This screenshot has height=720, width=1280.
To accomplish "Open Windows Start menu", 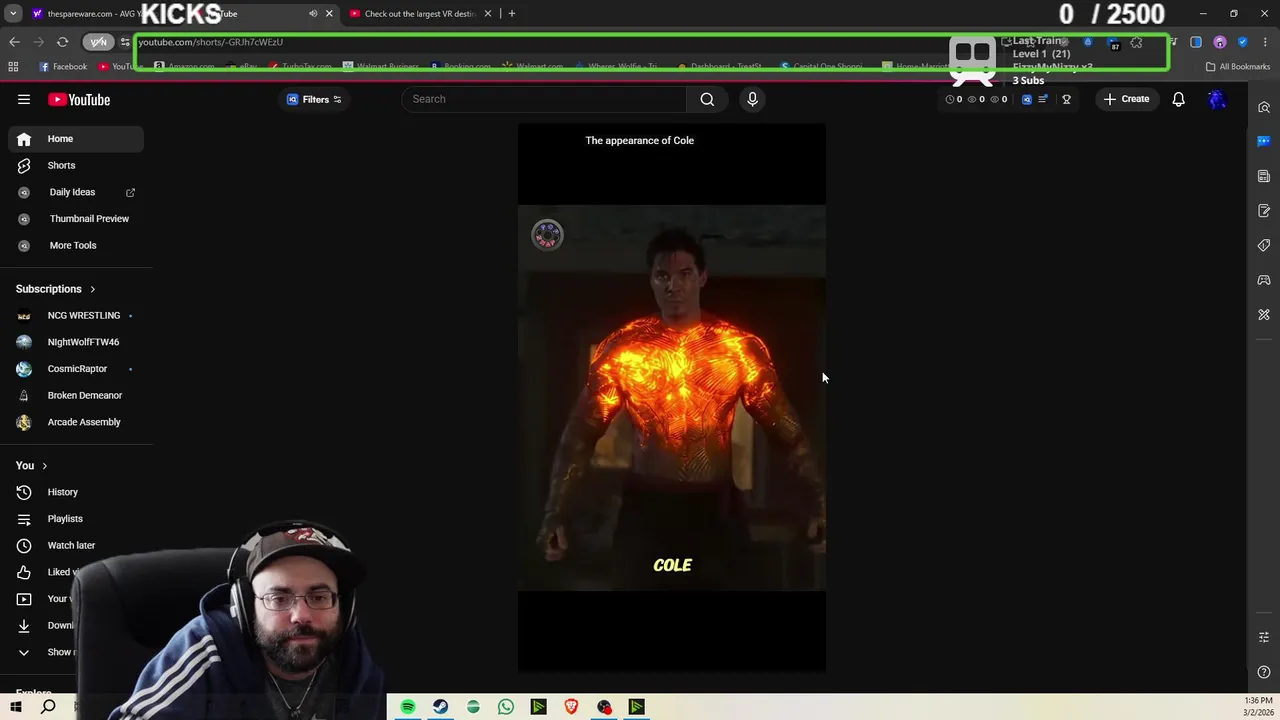I will 16,707.
